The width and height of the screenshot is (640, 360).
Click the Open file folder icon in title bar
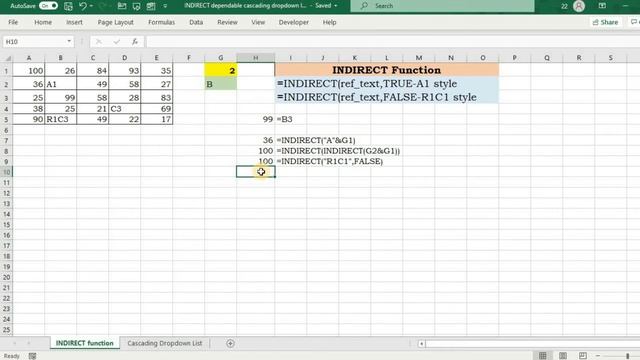tap(122, 6)
